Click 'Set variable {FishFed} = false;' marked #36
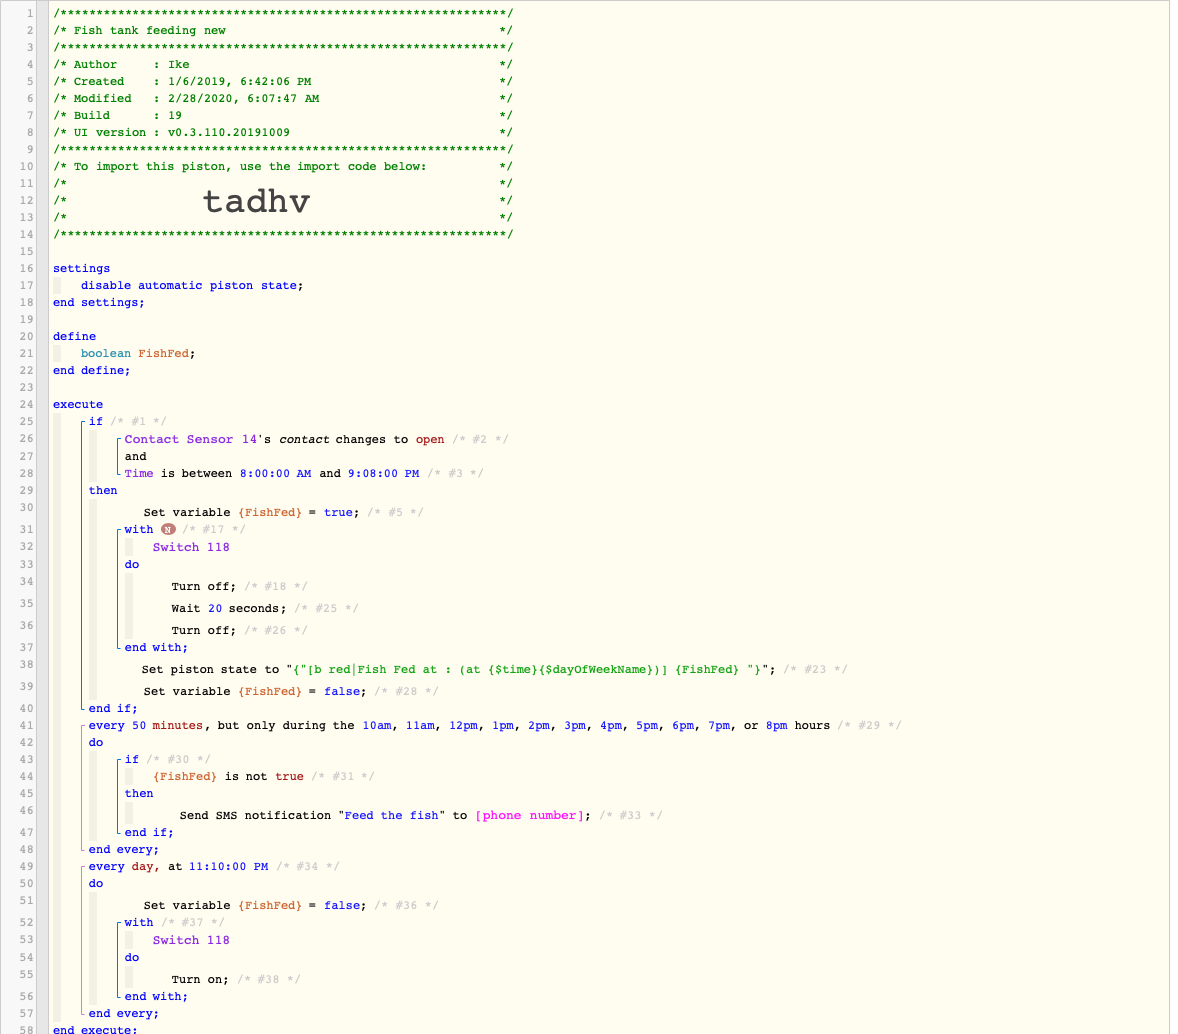 pos(255,906)
